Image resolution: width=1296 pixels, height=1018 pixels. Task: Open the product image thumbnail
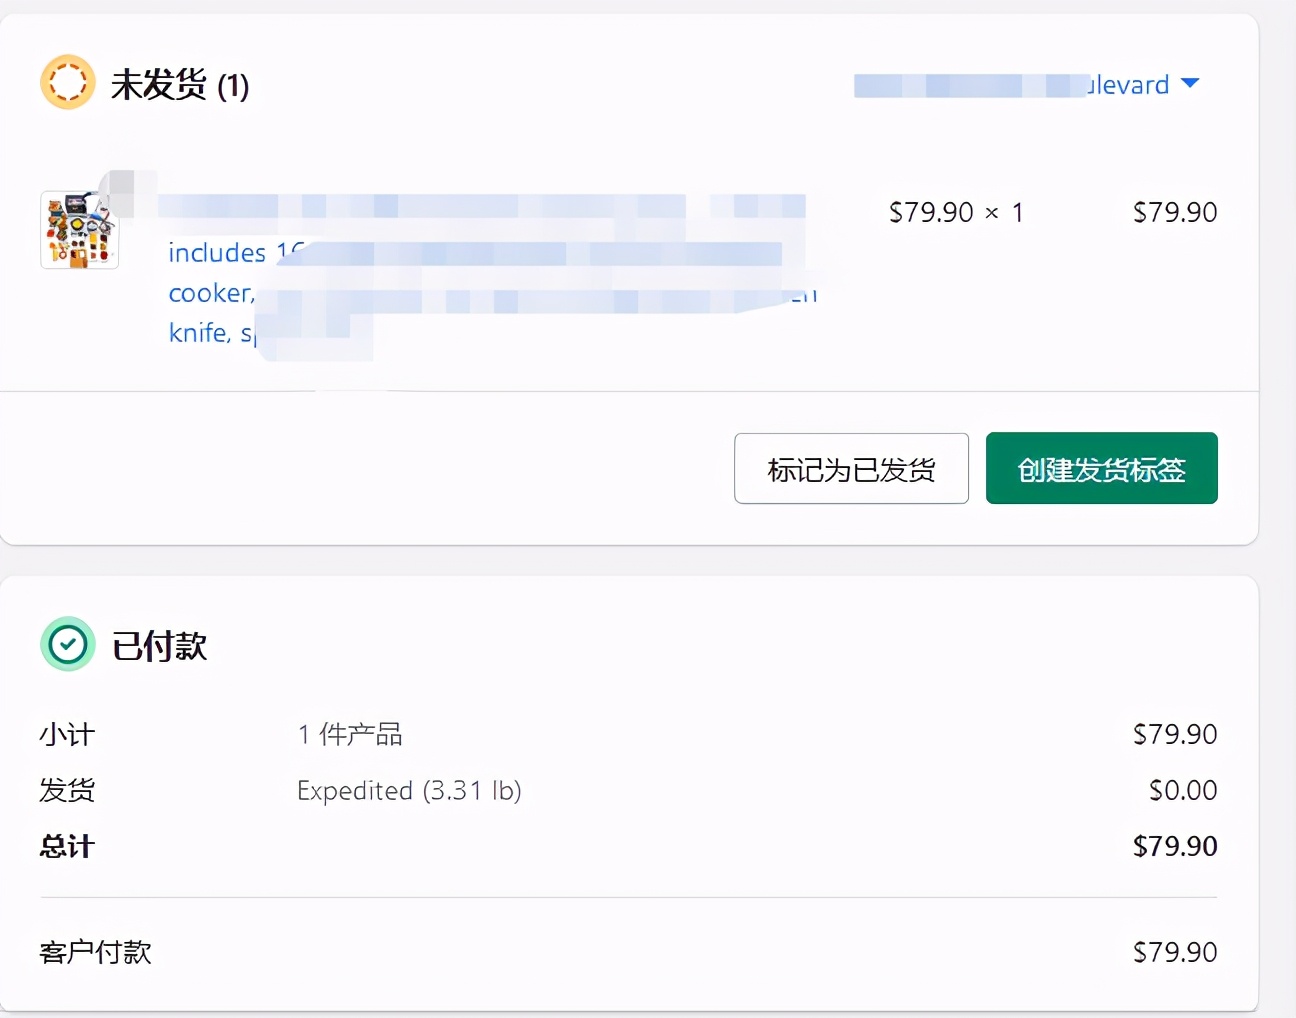[x=79, y=229]
